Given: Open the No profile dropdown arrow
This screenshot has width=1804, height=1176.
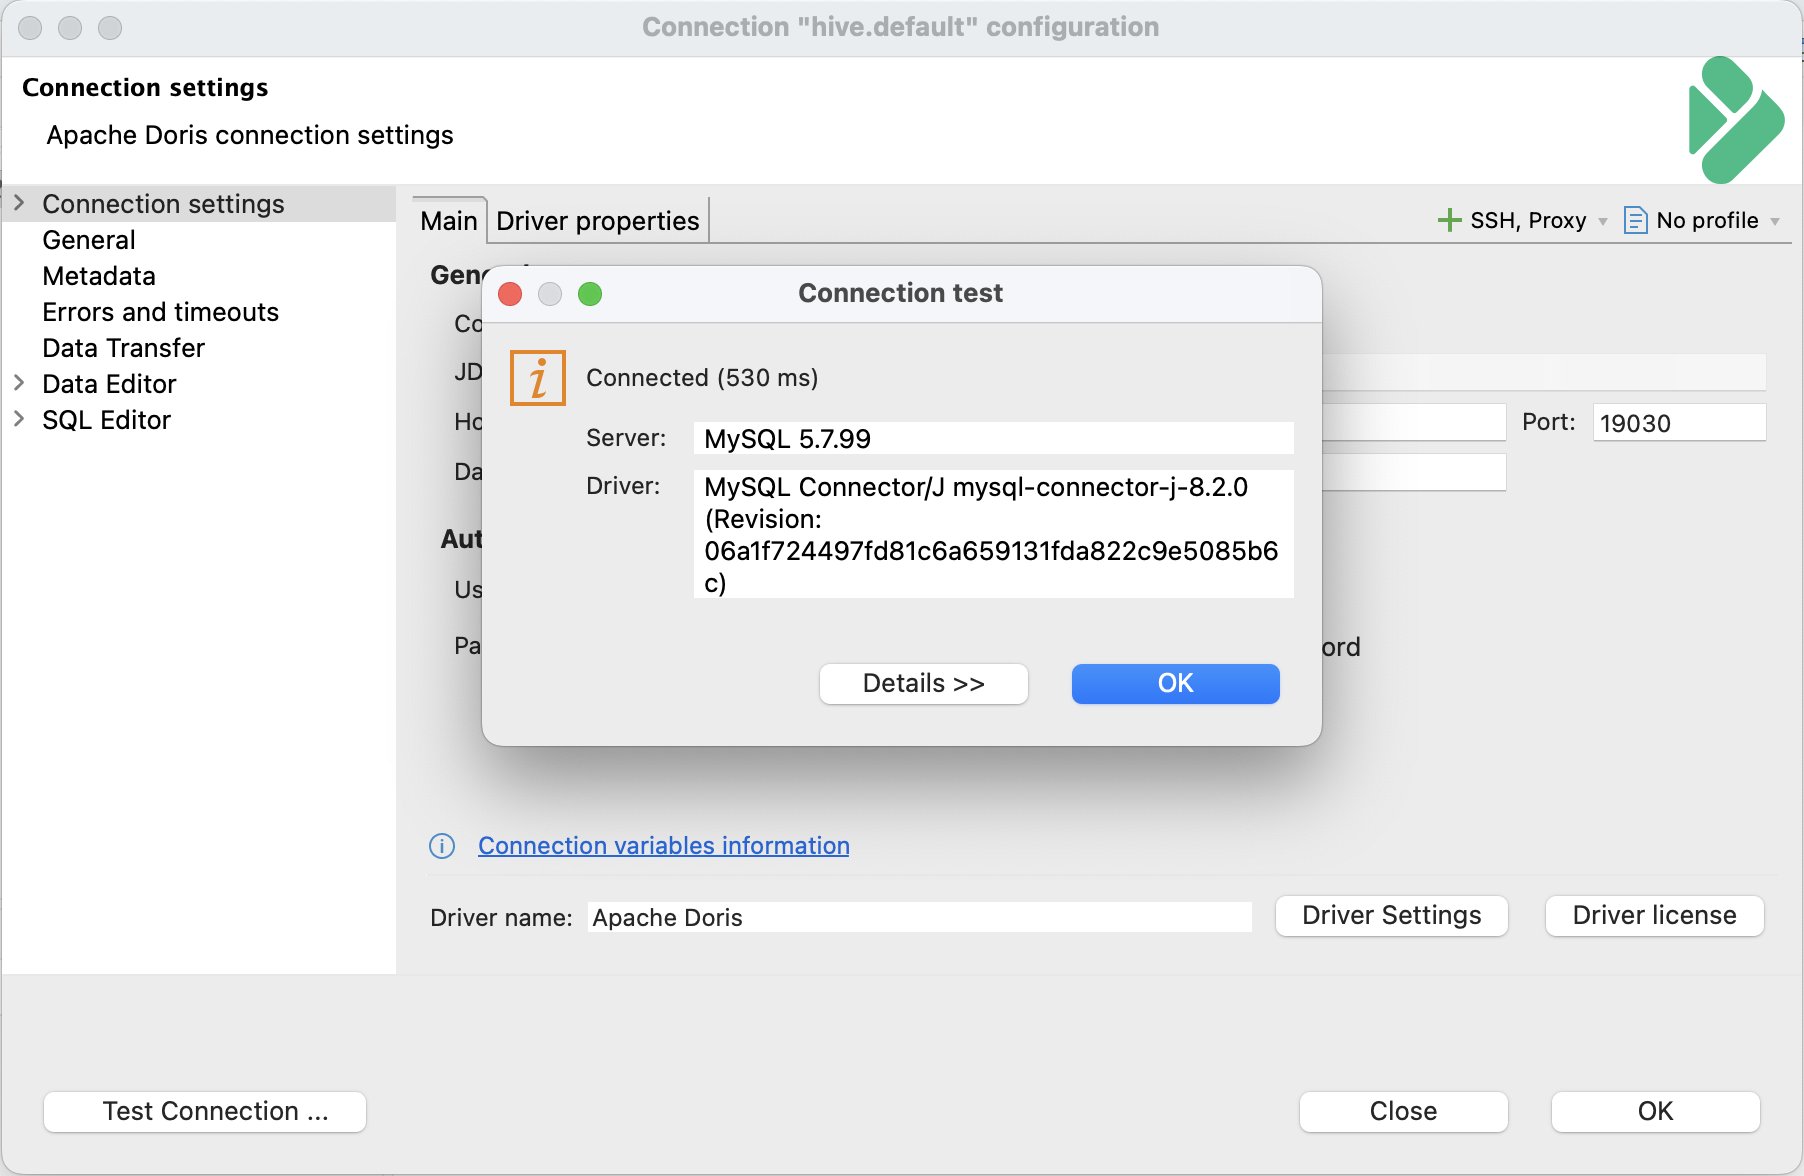Looking at the screenshot, I should tap(1775, 221).
